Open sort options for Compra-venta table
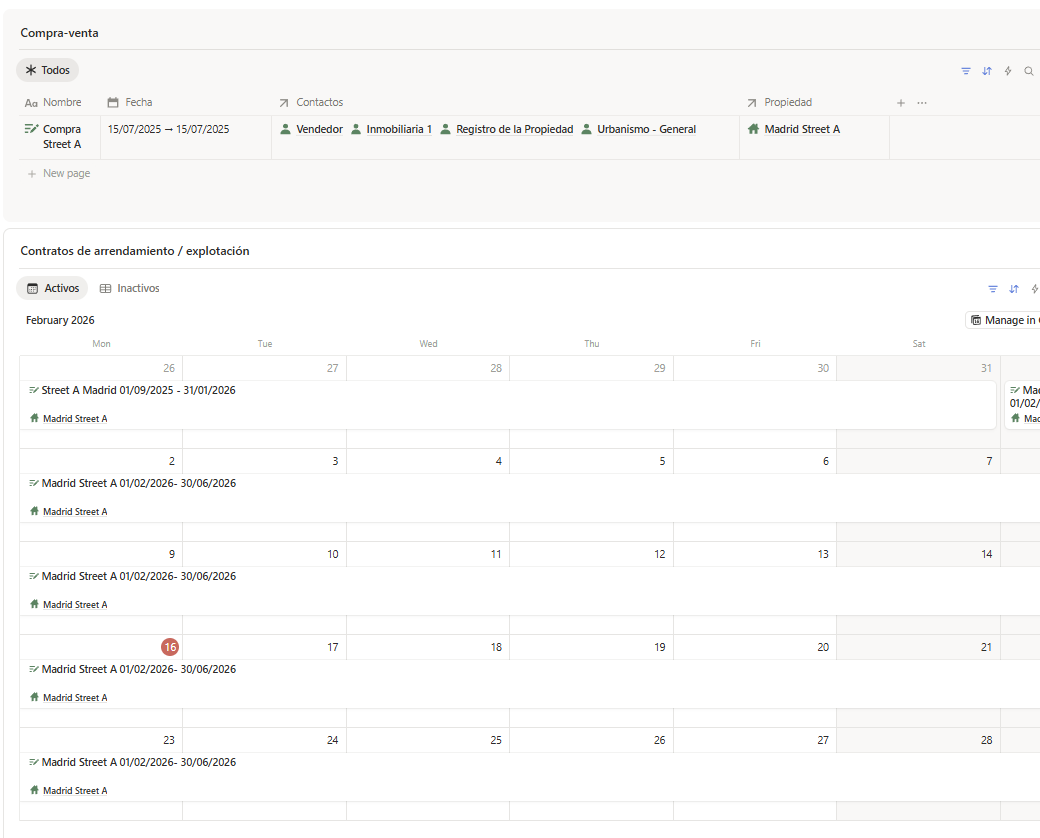This screenshot has height=838, width=1040. pyautogui.click(x=987, y=71)
